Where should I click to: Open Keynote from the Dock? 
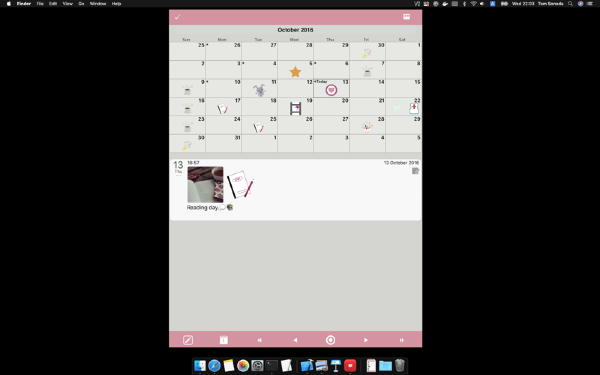click(x=336, y=365)
